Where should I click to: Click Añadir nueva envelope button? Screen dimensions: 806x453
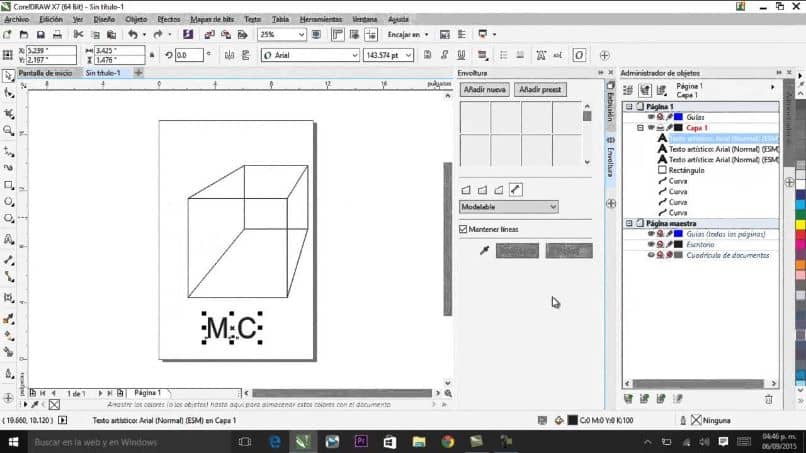click(x=485, y=89)
